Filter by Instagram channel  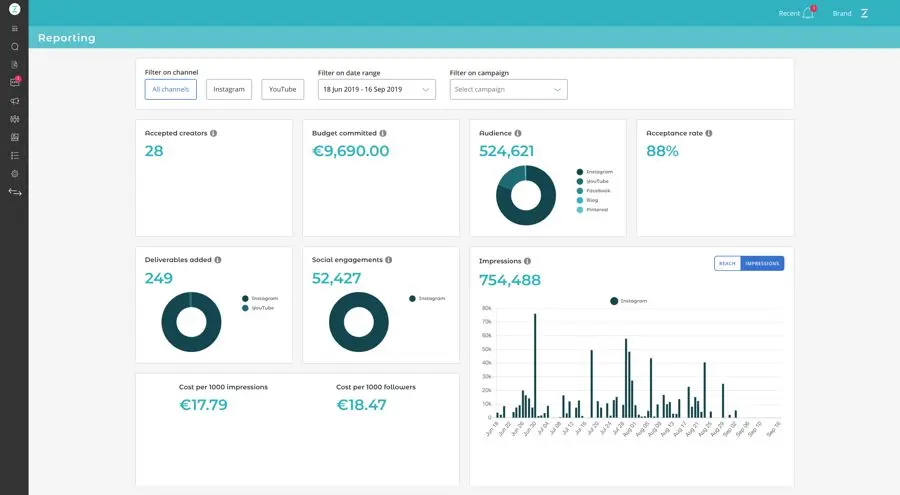tap(229, 89)
